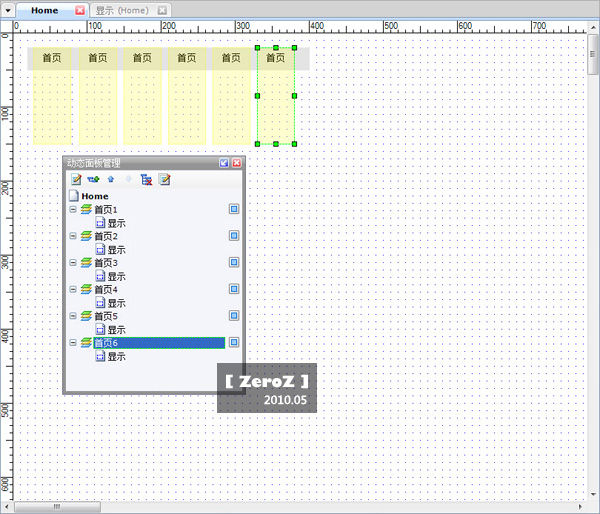Viewport: 600px width, 514px height.
Task: Select the 首页2 row in the panel tree
Action: 106,236
